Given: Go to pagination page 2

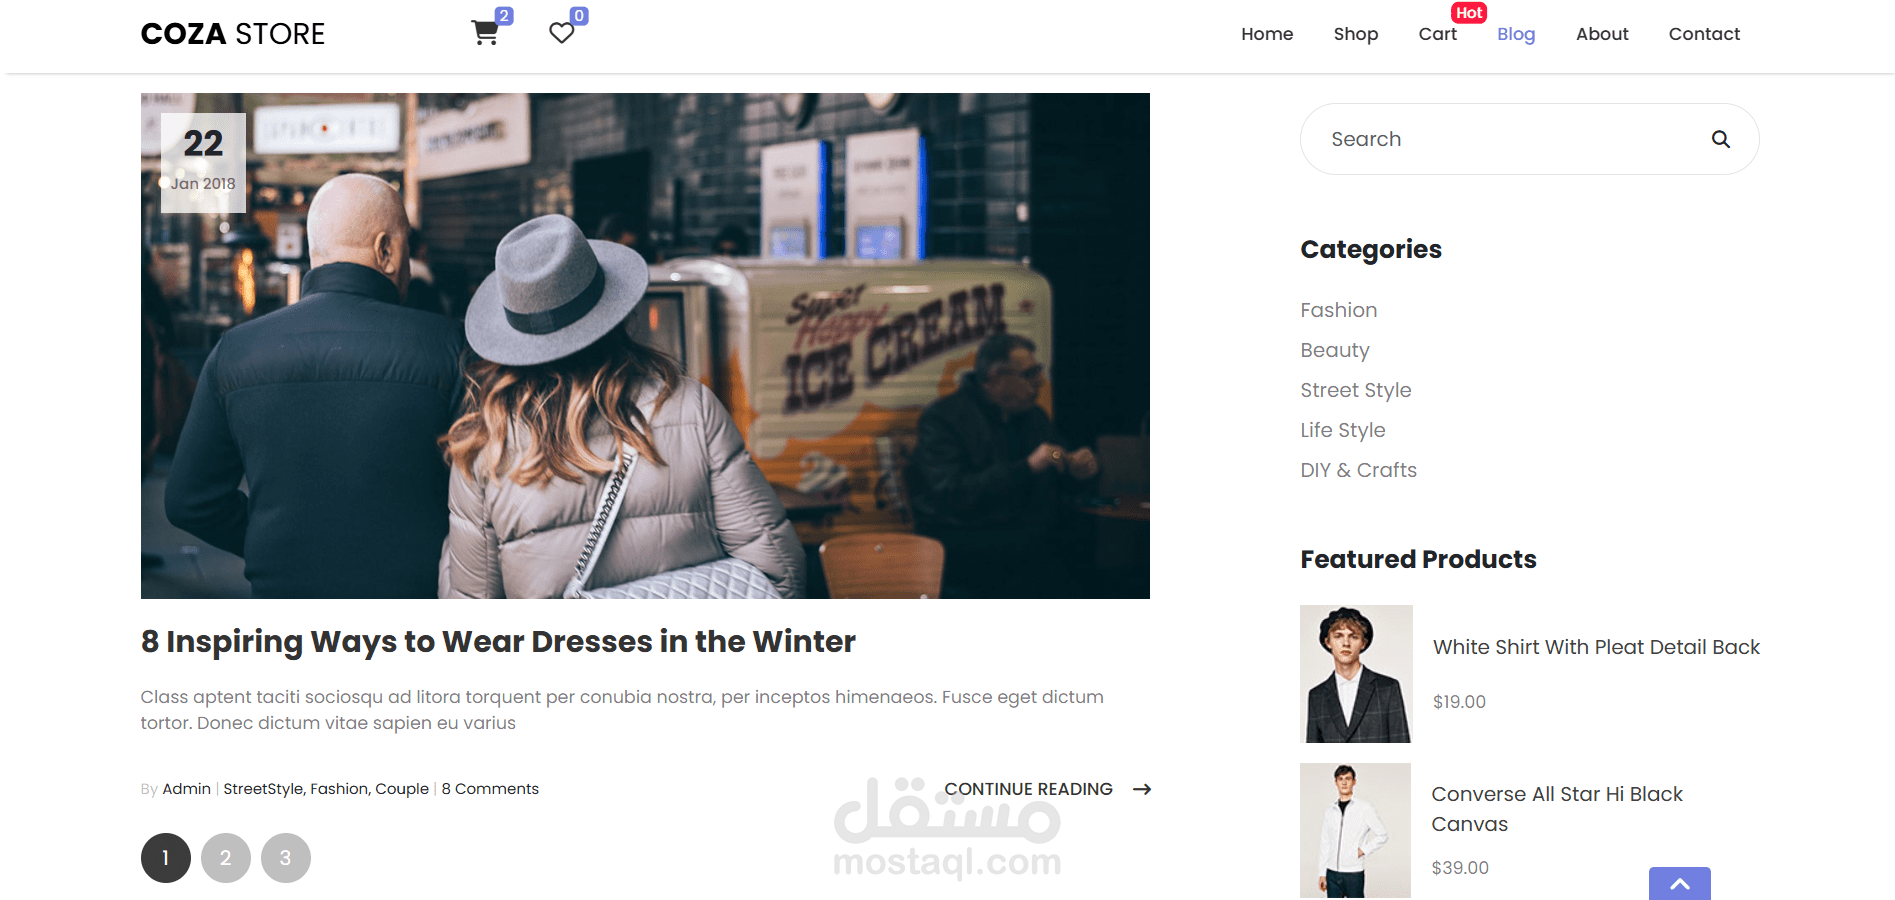Looking at the screenshot, I should pyautogui.click(x=226, y=858).
